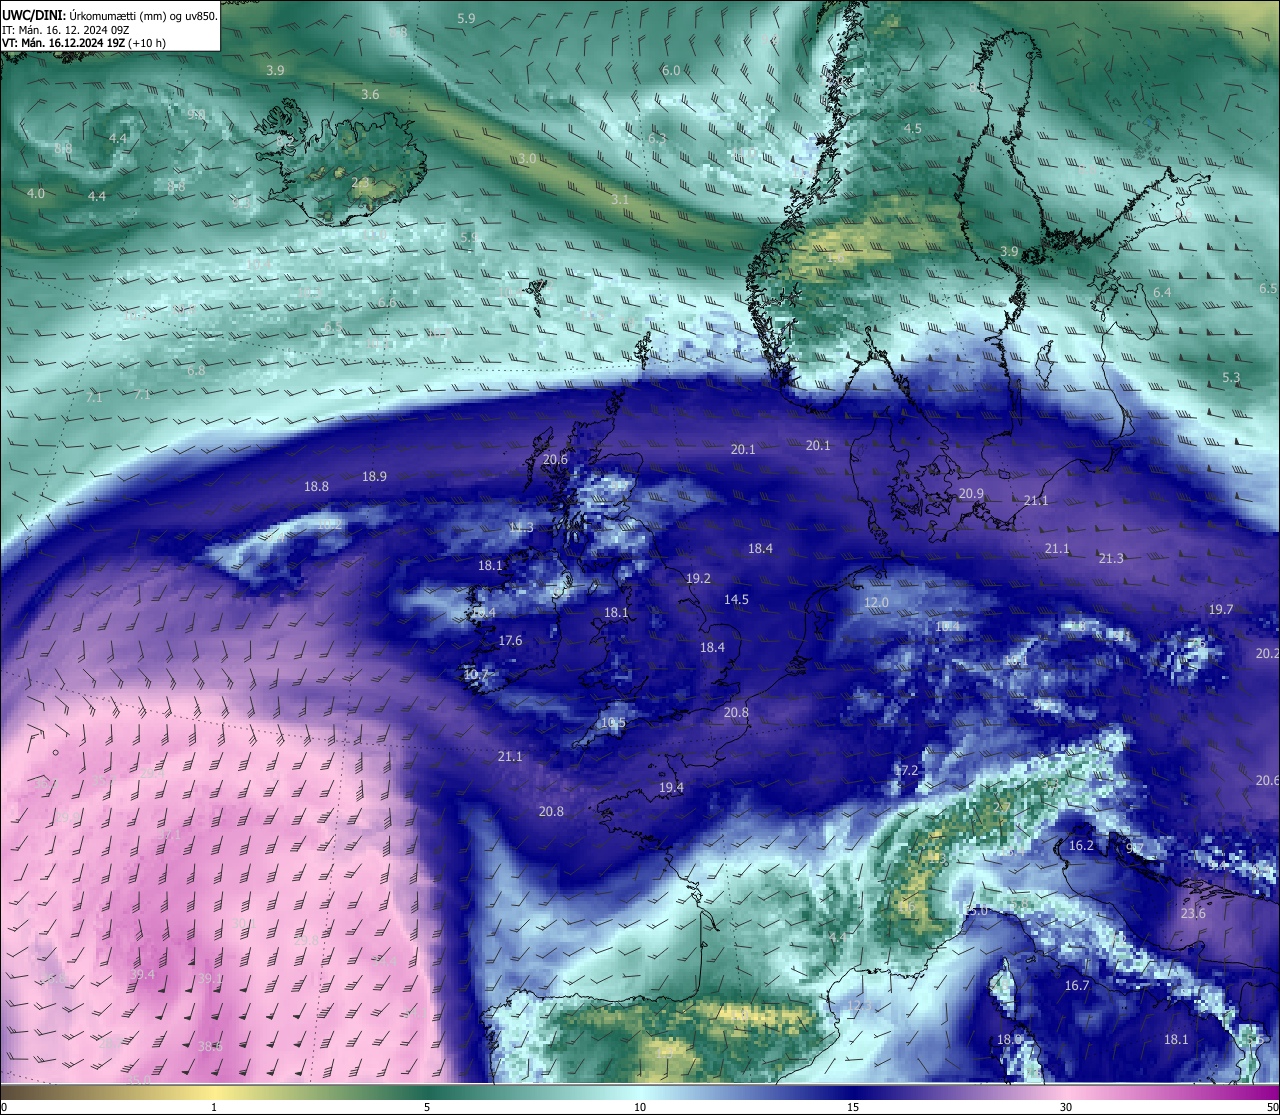Click the 18.8 value label west of Scotland
This screenshot has width=1280, height=1115.
[x=316, y=486]
